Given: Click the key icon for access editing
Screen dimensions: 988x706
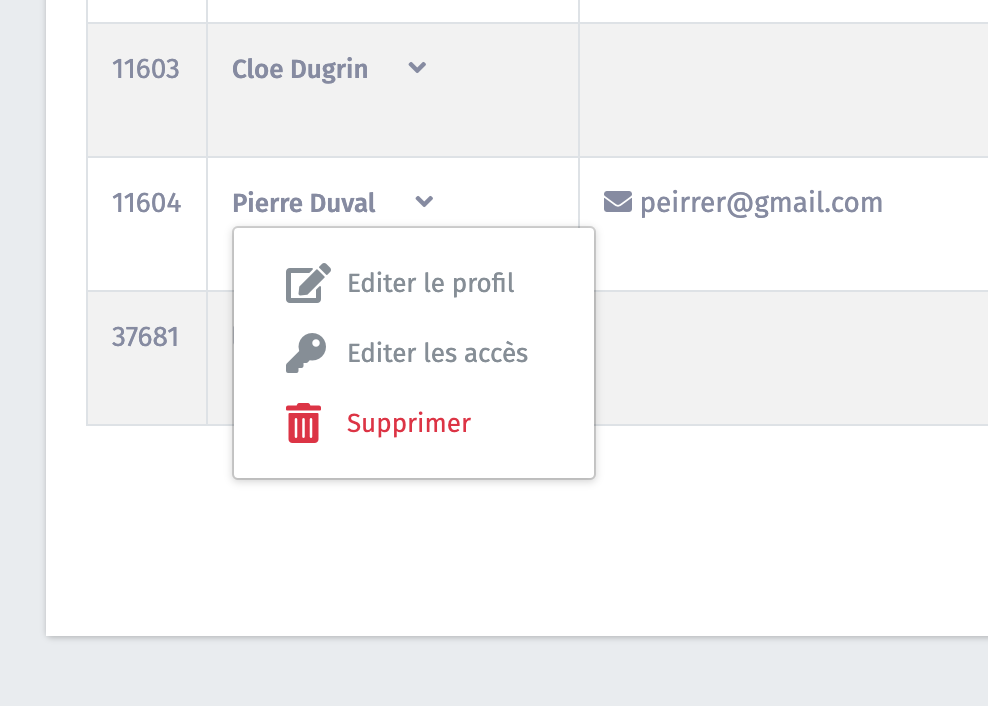Looking at the screenshot, I should pos(306,353).
